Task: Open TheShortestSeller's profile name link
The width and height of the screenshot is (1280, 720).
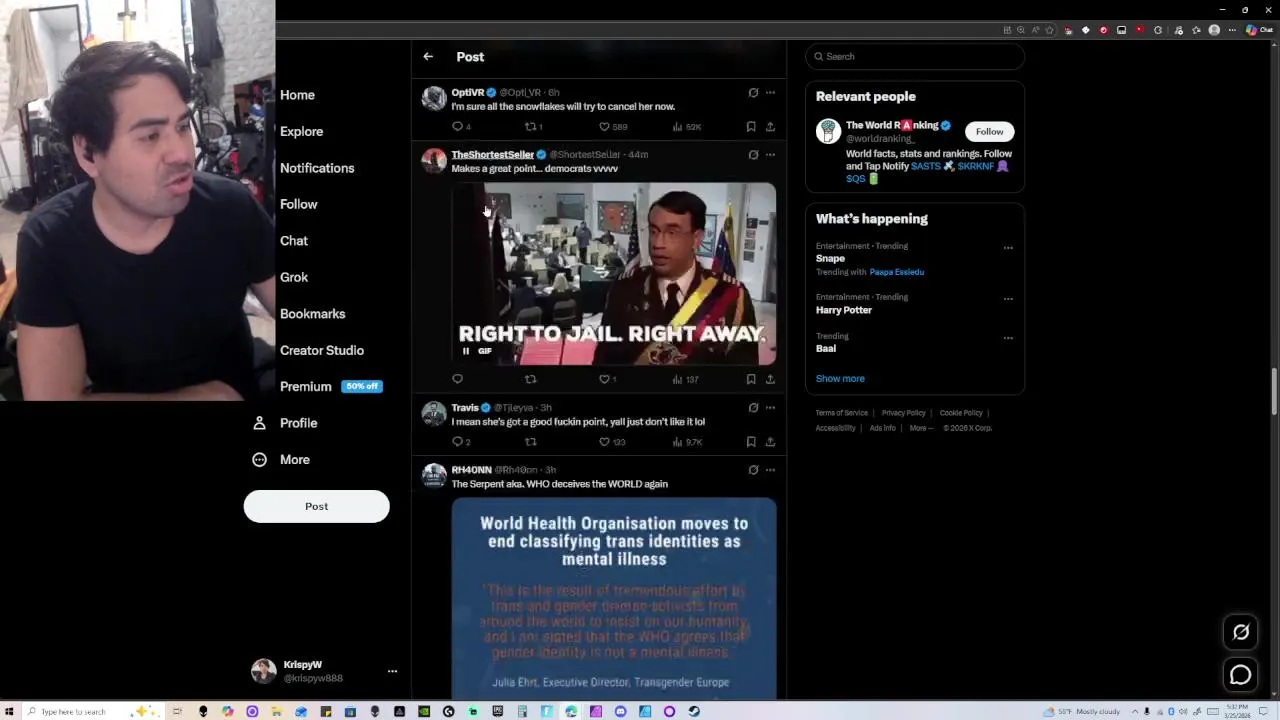Action: [x=492, y=155]
